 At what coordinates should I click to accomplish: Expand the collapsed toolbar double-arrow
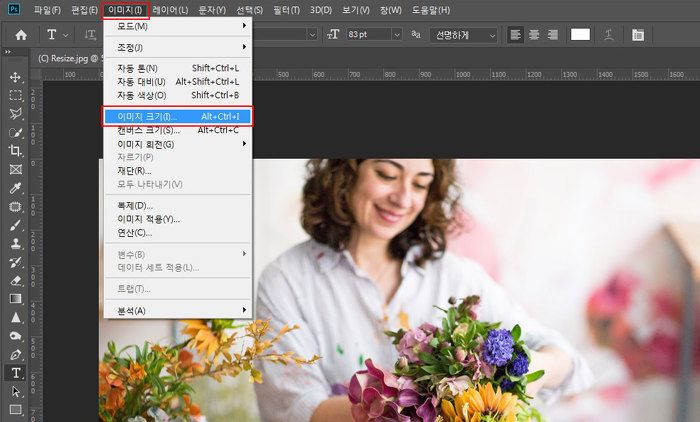(8, 52)
